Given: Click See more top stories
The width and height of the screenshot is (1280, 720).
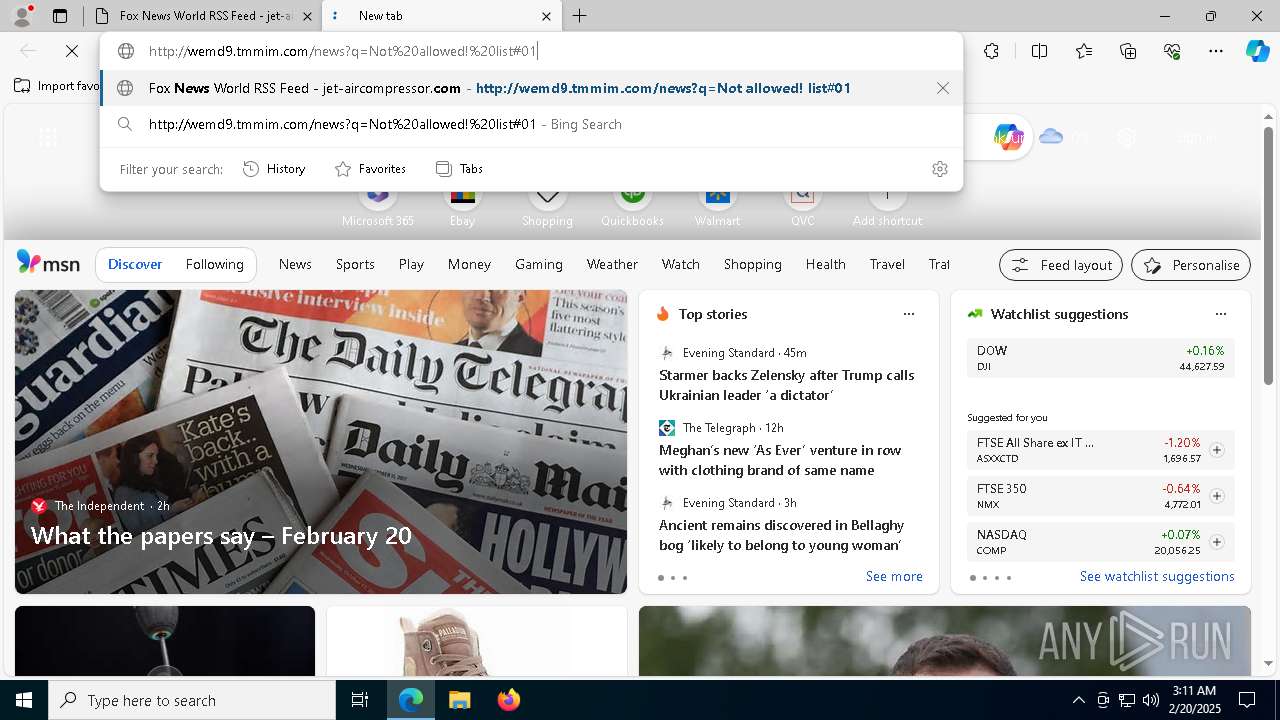Looking at the screenshot, I should pyautogui.click(x=894, y=576).
